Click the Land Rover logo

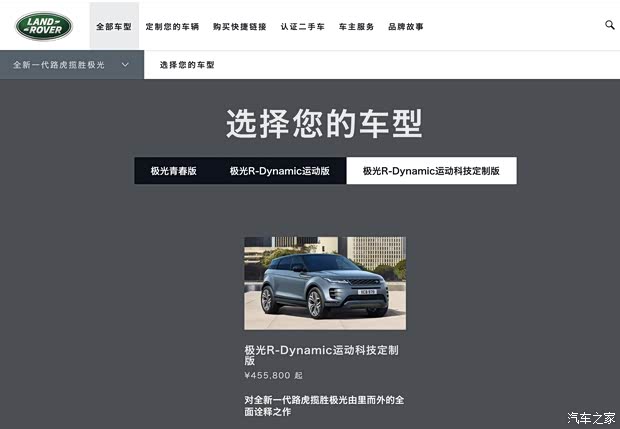[x=44, y=26]
